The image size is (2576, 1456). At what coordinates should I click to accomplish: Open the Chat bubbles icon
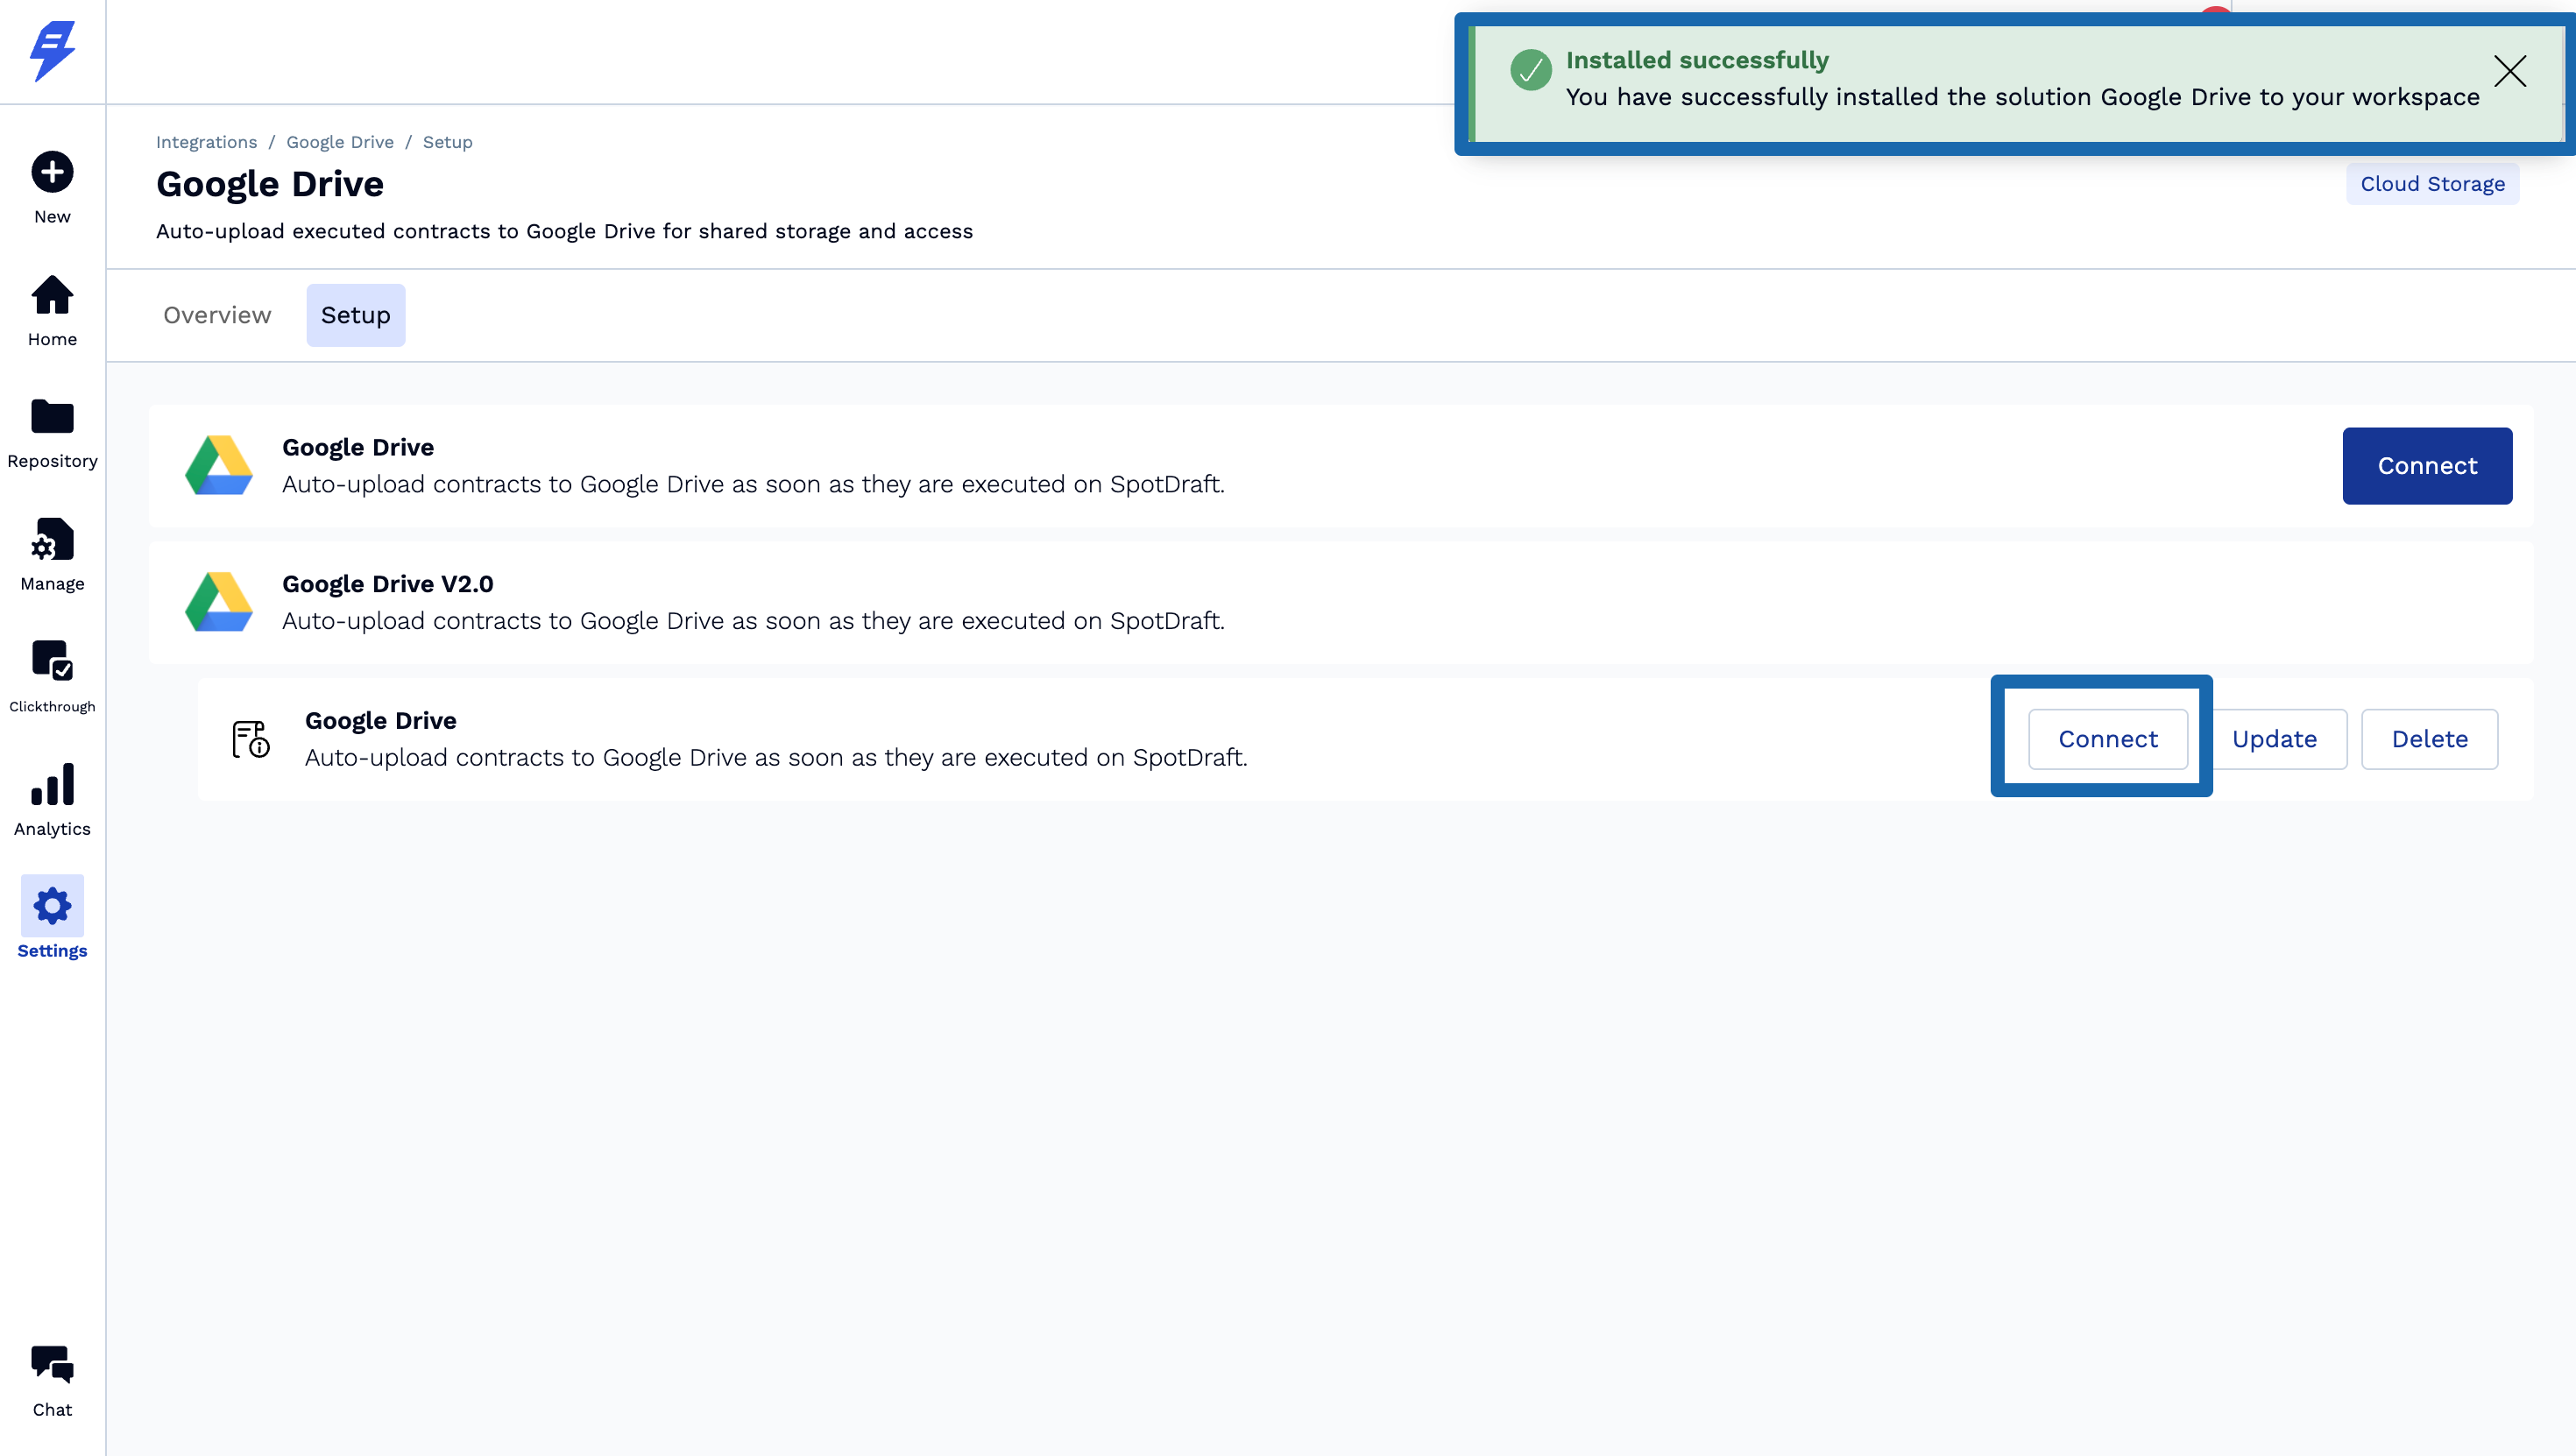52,1365
